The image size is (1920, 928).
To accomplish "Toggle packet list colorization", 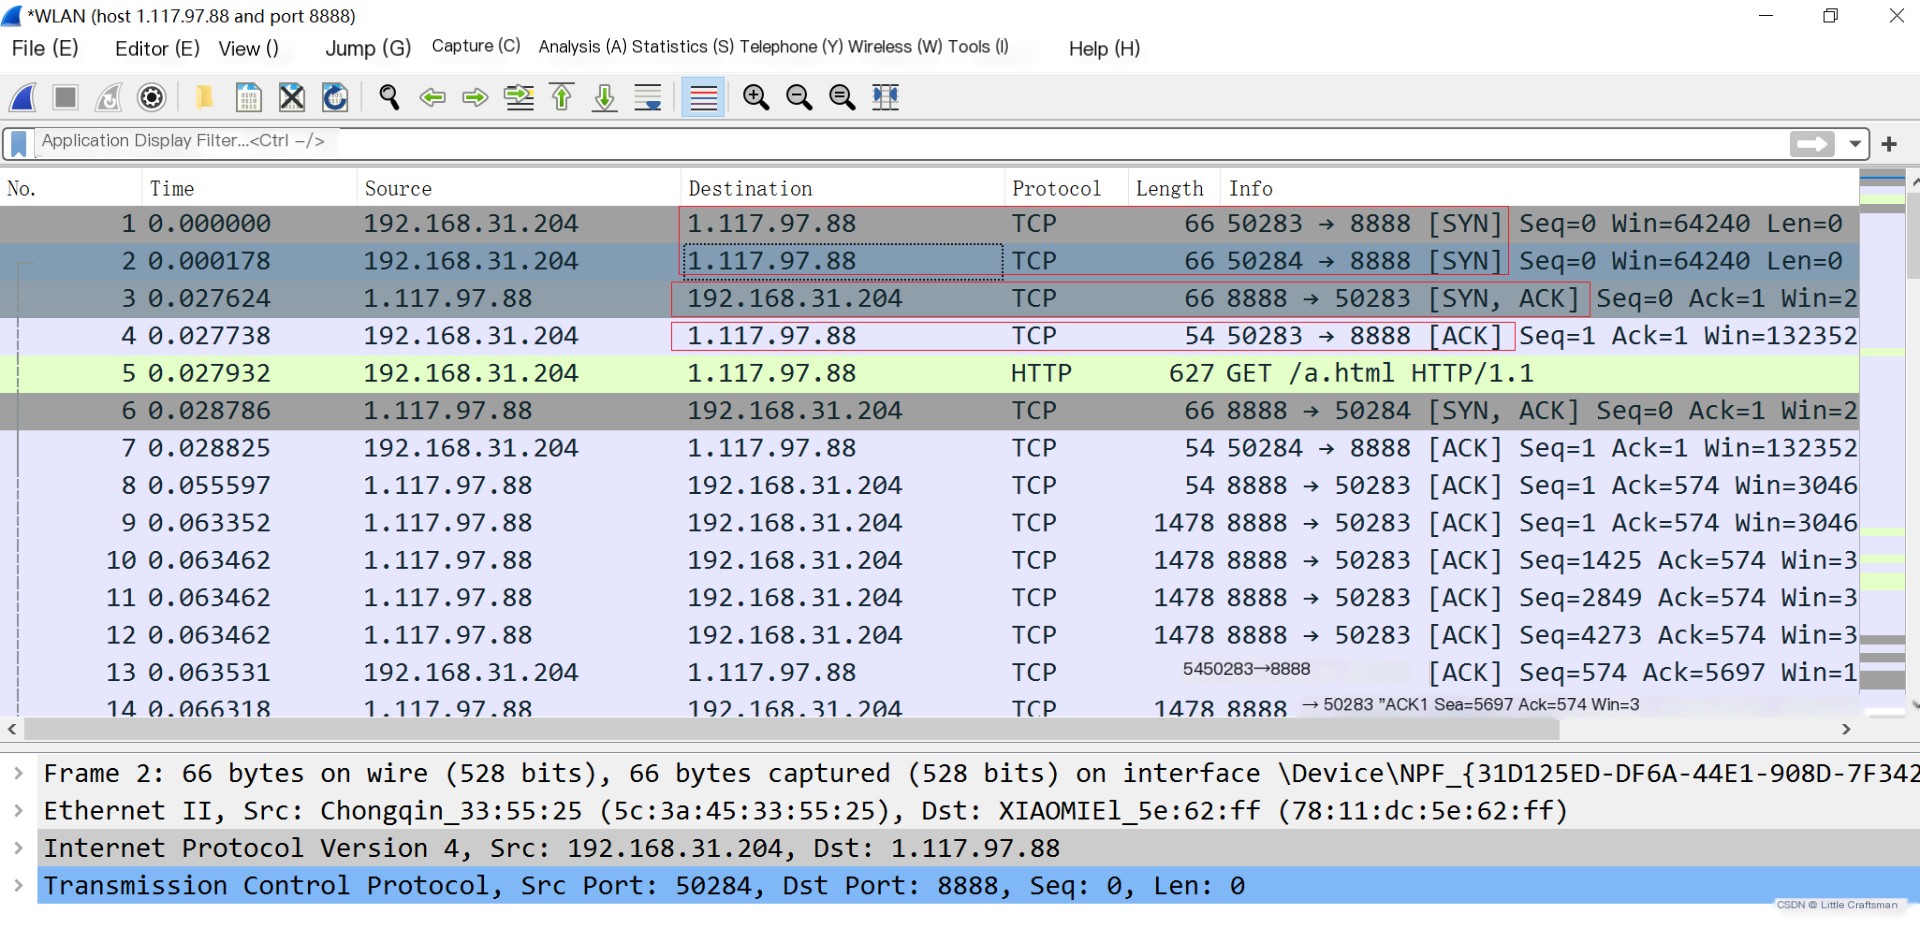I will point(704,97).
